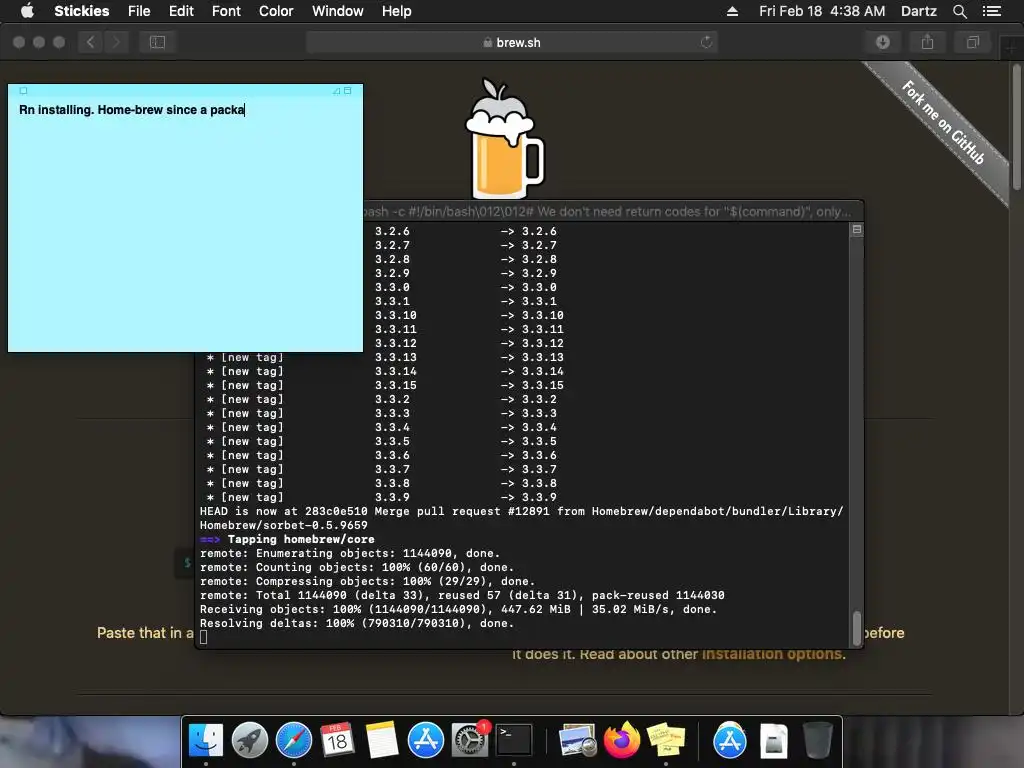
Task: Click the date and time in menu bar
Action: [822, 11]
